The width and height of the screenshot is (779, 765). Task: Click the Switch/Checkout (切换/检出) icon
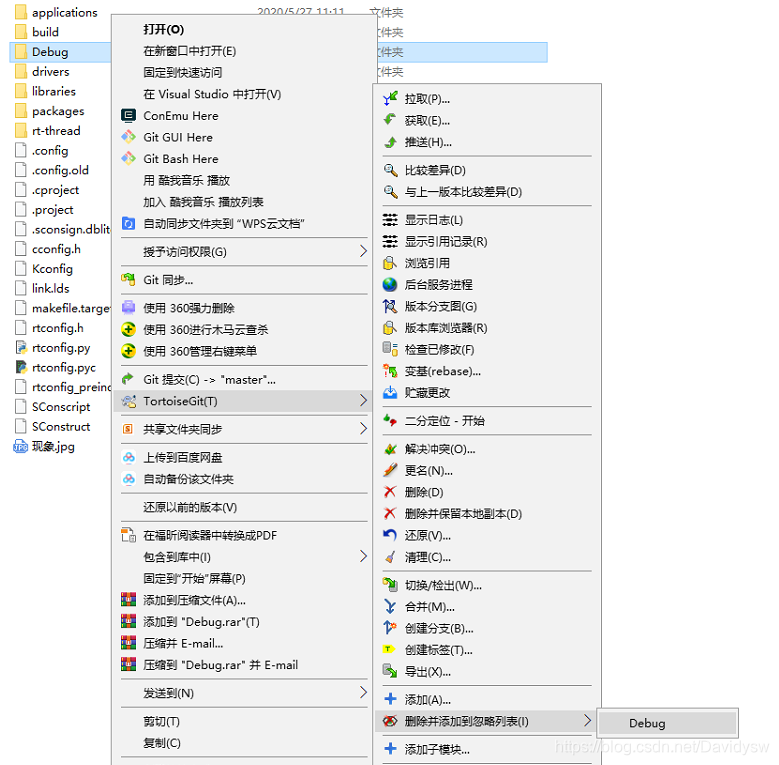tap(390, 585)
